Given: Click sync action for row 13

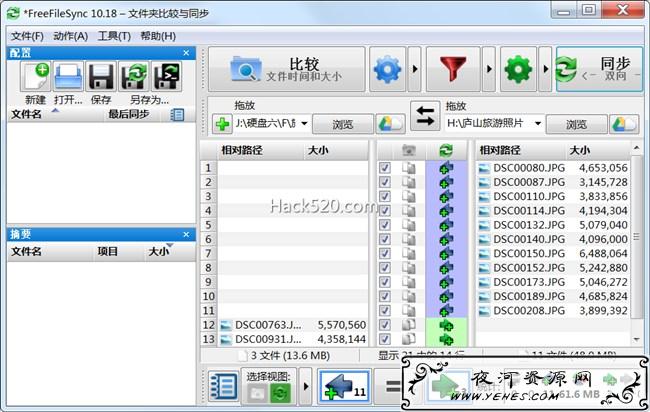Looking at the screenshot, I should tap(446, 340).
